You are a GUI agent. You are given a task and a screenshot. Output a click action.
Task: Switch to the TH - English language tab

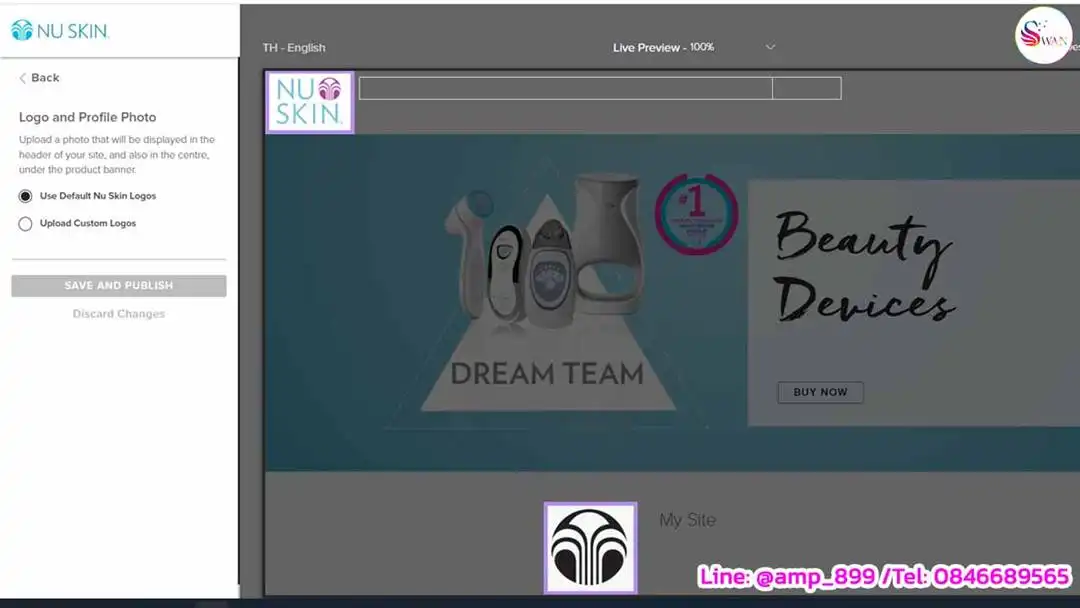[x=294, y=46]
